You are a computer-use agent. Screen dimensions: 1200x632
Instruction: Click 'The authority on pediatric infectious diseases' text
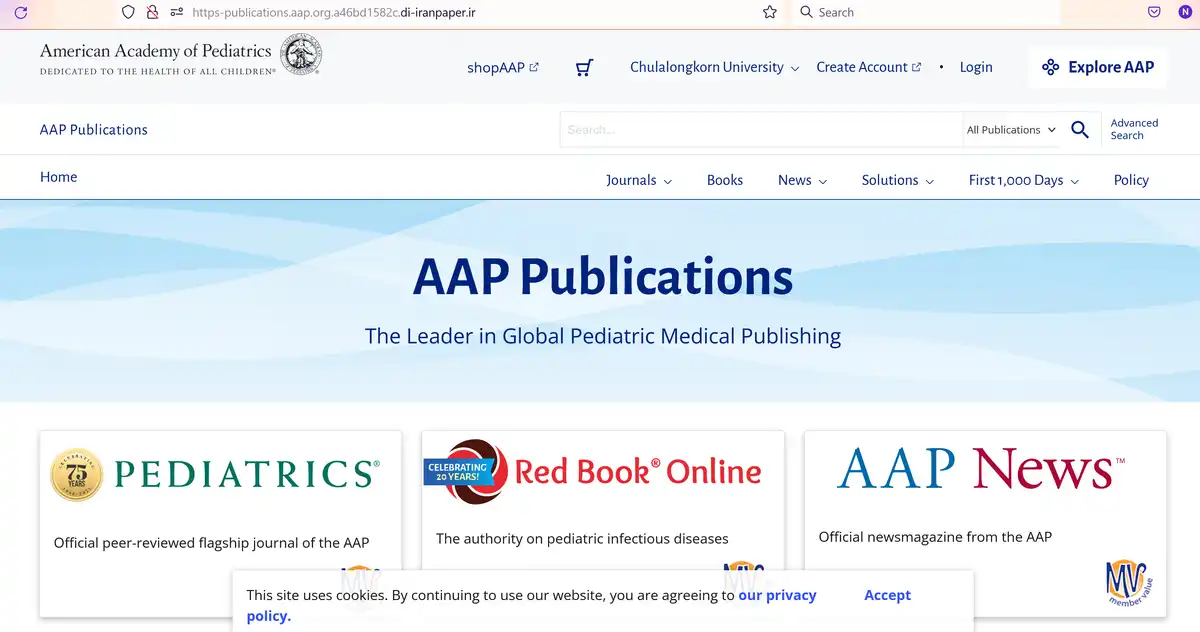pos(582,538)
